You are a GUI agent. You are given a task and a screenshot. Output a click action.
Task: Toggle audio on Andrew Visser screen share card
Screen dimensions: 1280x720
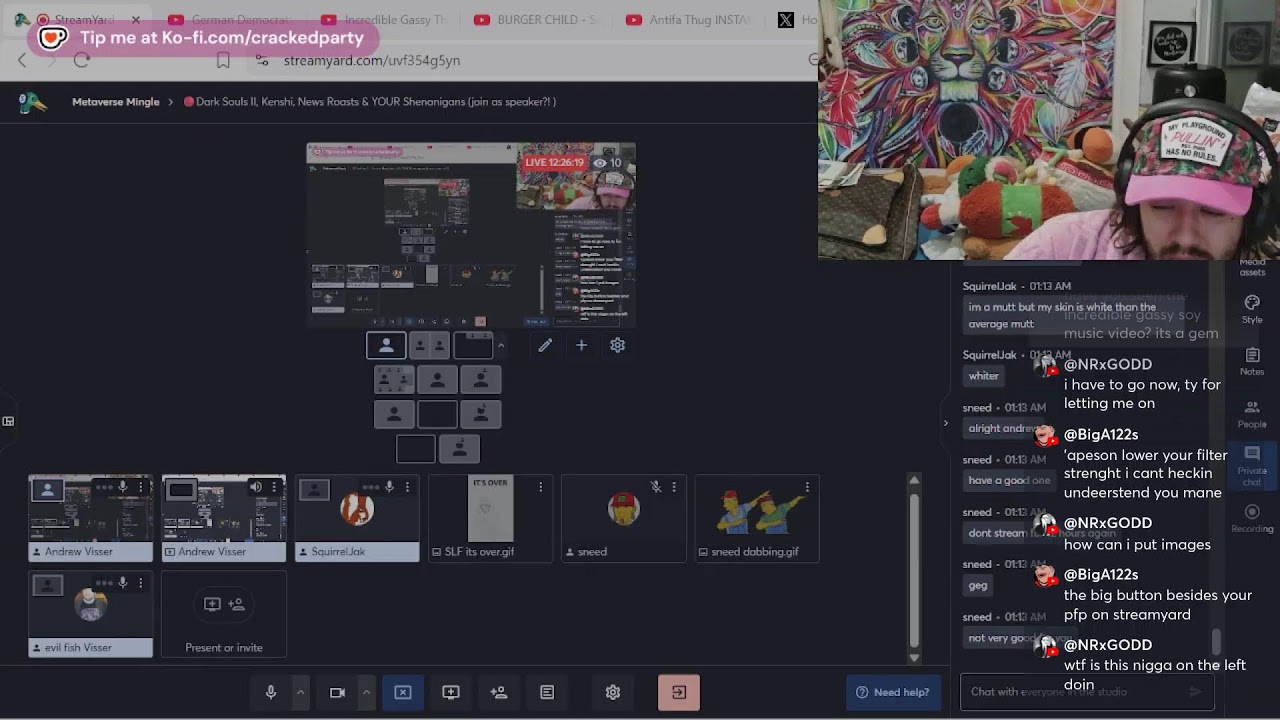click(x=256, y=487)
